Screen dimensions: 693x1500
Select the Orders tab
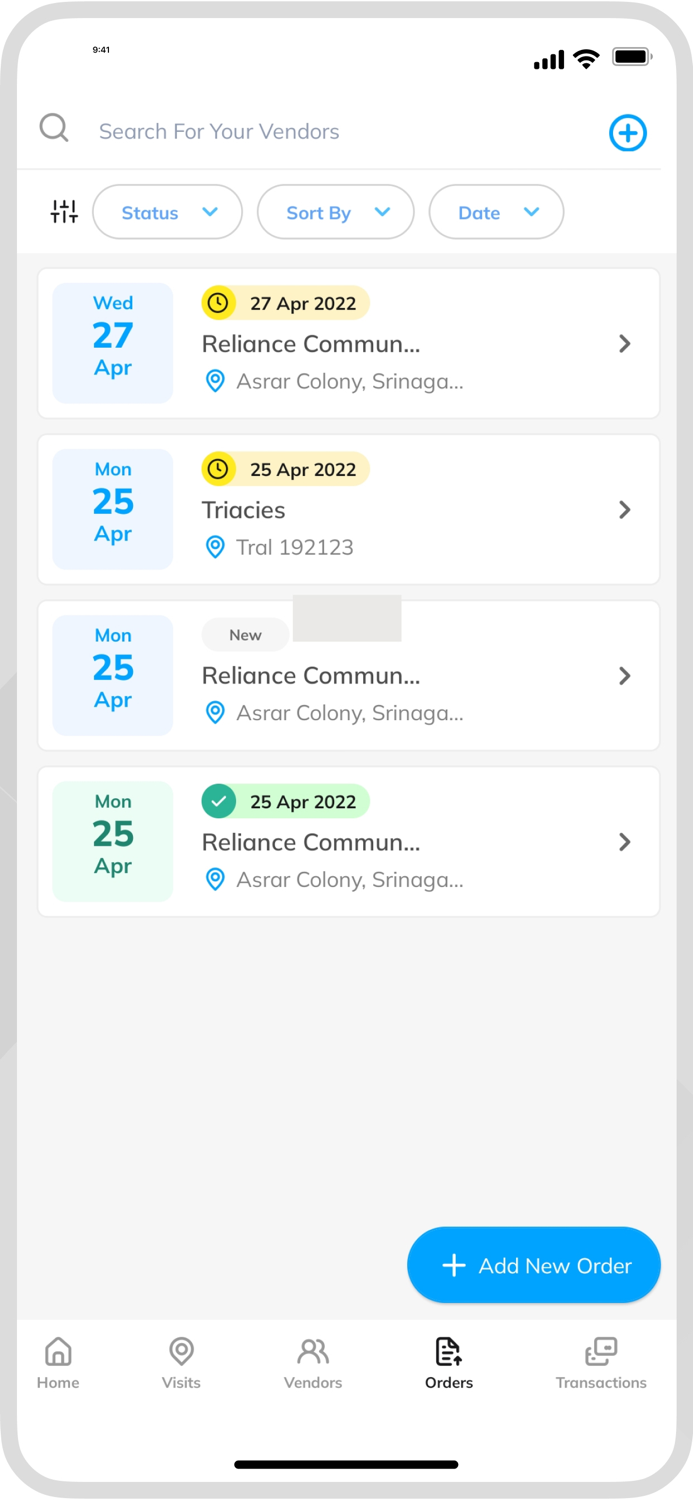pos(448,1364)
